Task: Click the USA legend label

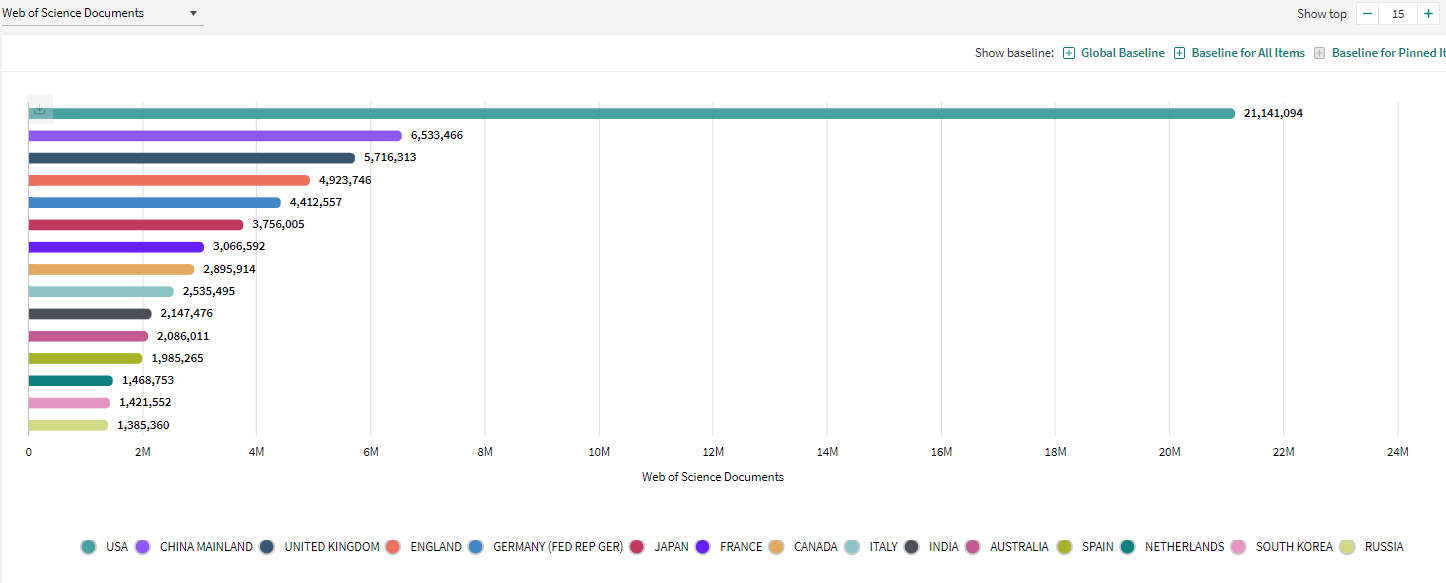Action: pos(117,547)
